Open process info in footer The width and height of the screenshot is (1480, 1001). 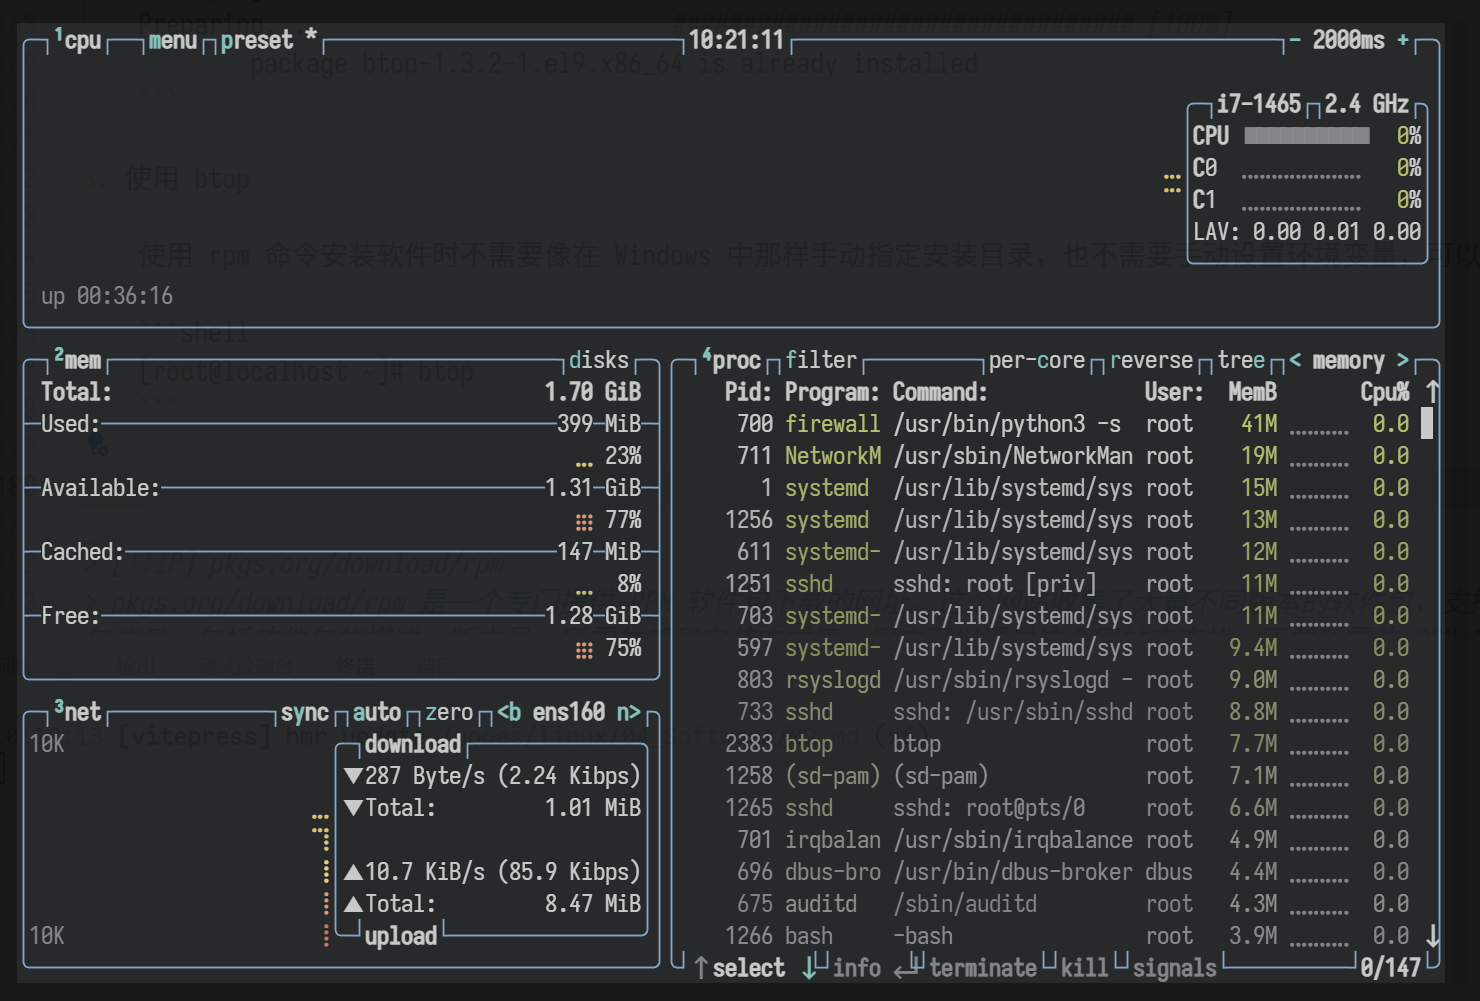point(857,968)
